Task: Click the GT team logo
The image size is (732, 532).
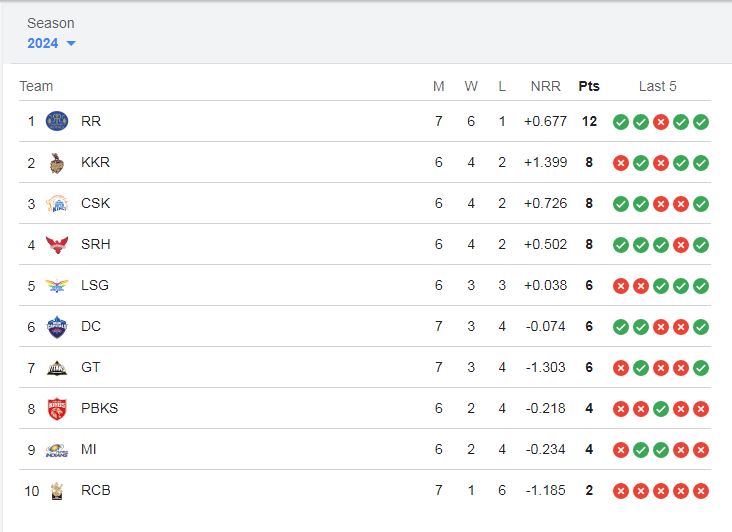Action: tap(57, 368)
